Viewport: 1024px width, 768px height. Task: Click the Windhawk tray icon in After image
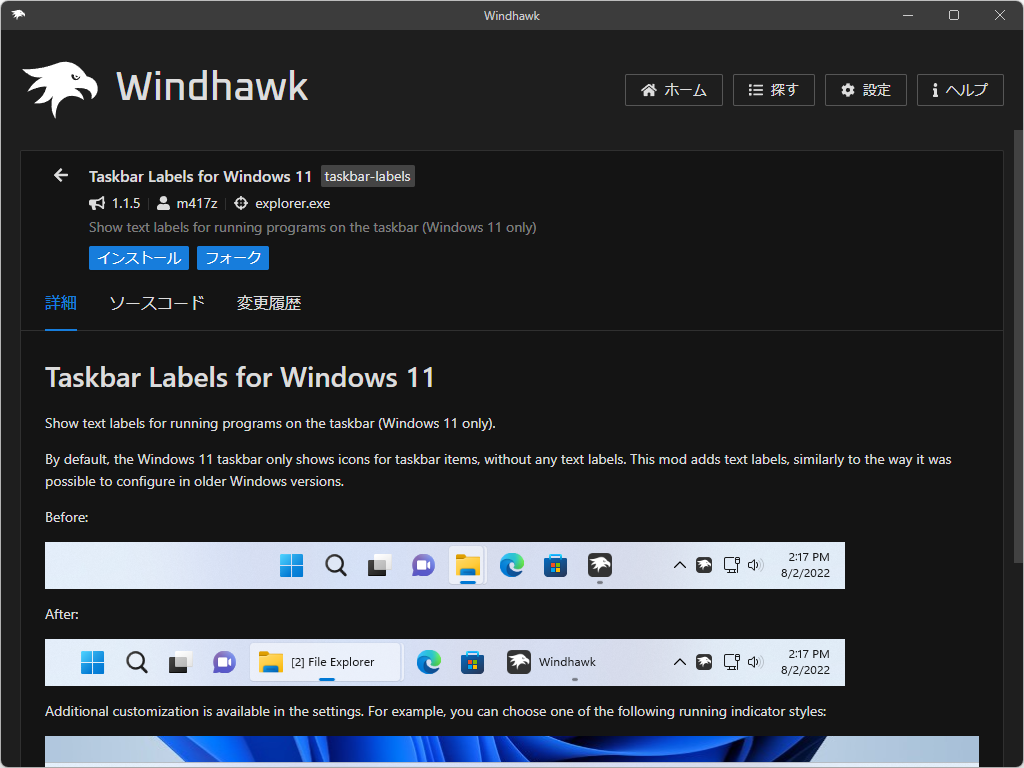pyautogui.click(x=704, y=662)
